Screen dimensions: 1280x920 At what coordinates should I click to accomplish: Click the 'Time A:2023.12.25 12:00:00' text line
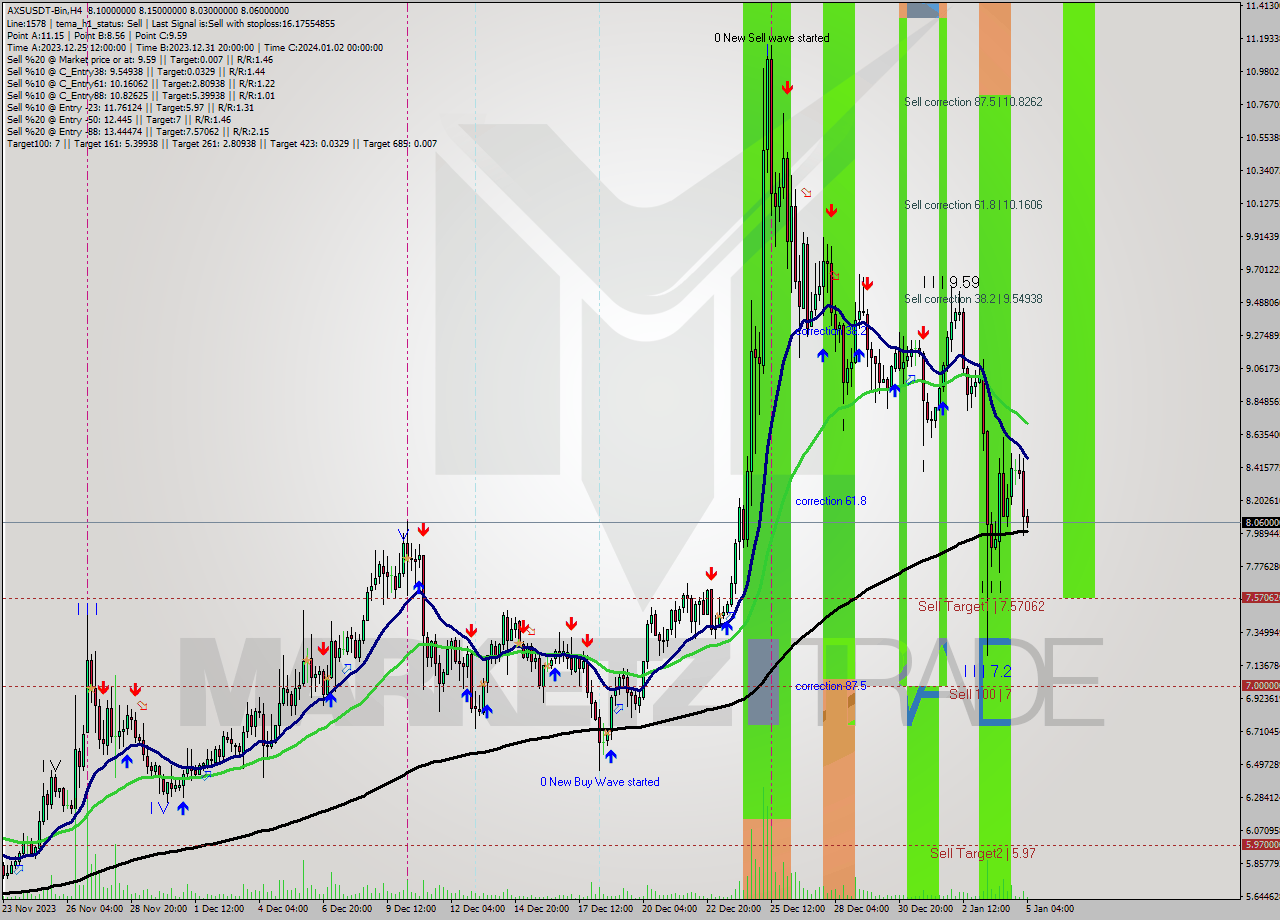(x=194, y=47)
